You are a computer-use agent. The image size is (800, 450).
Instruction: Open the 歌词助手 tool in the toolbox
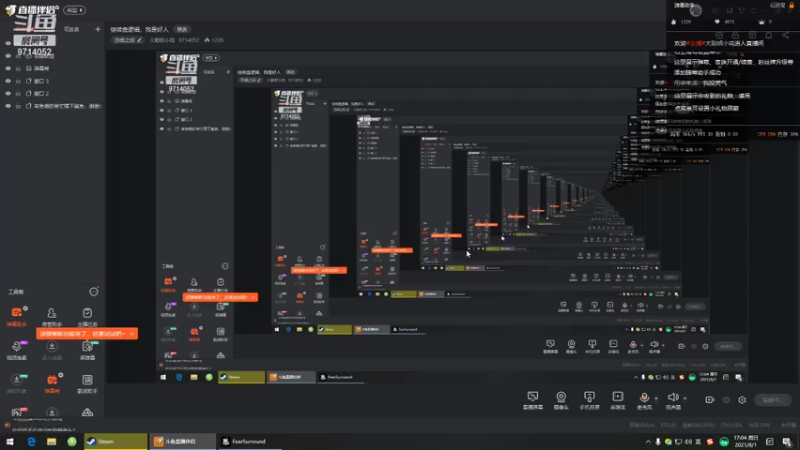click(x=87, y=383)
